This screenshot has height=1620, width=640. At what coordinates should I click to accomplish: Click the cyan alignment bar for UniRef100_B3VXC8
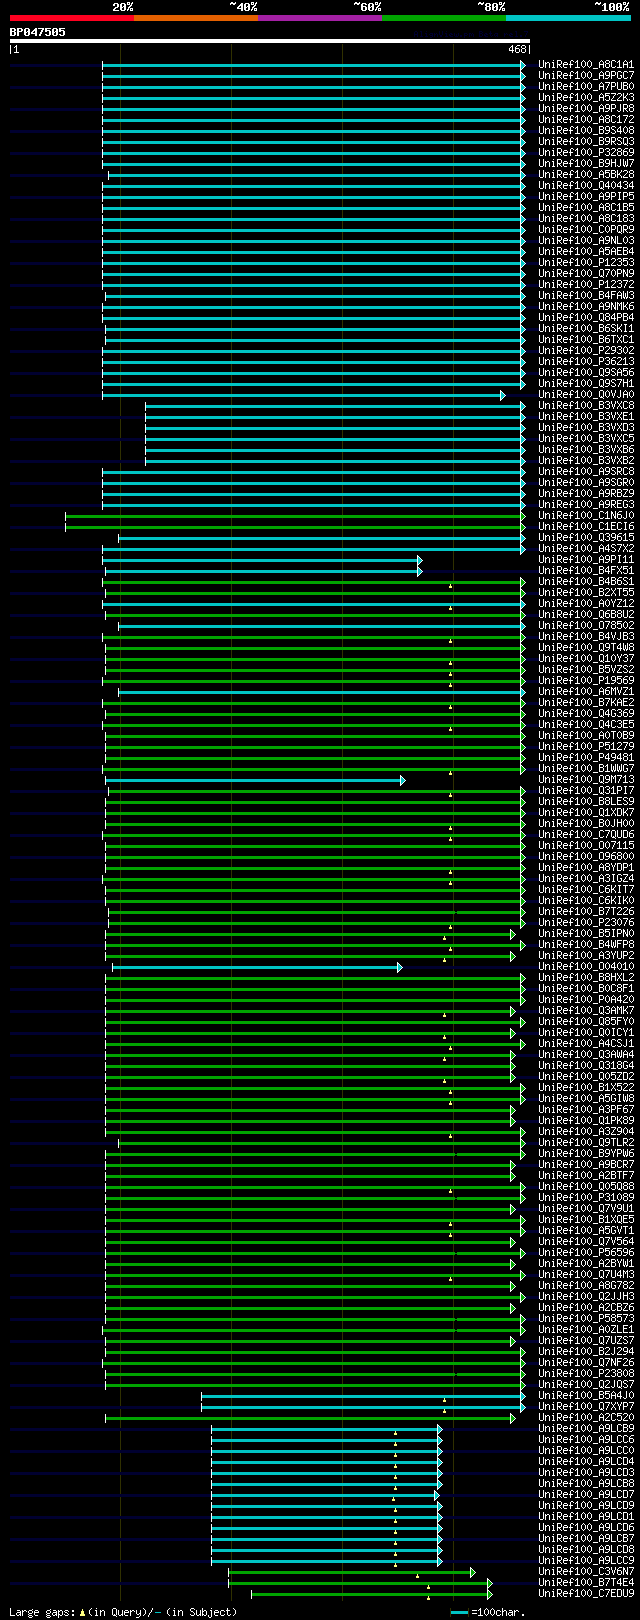point(335,406)
